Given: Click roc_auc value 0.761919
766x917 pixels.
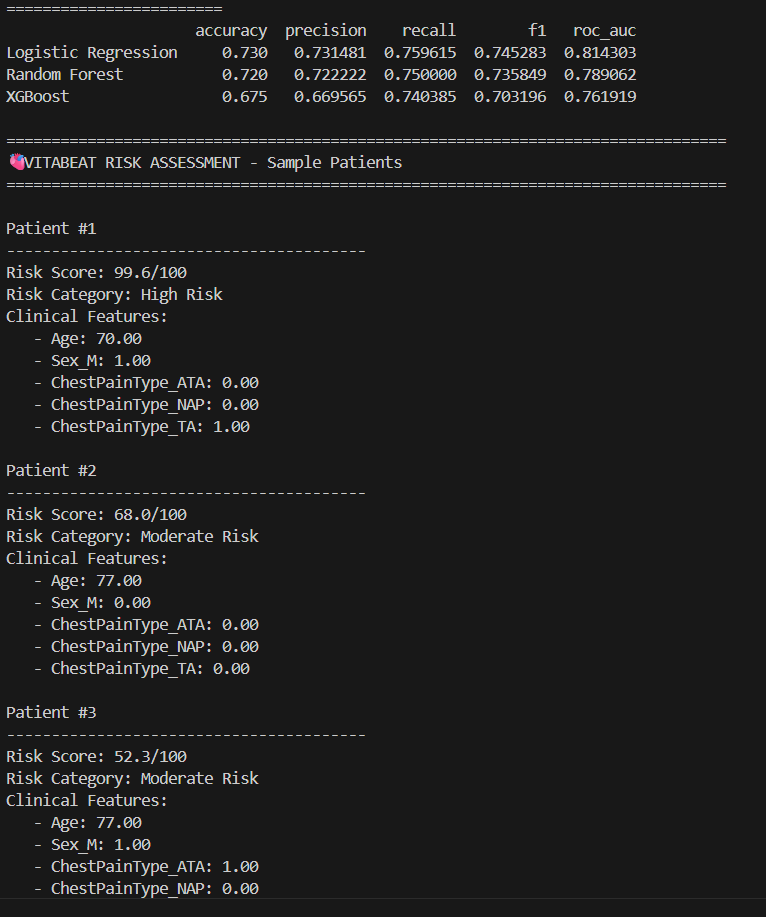Looking at the screenshot, I should pos(600,96).
